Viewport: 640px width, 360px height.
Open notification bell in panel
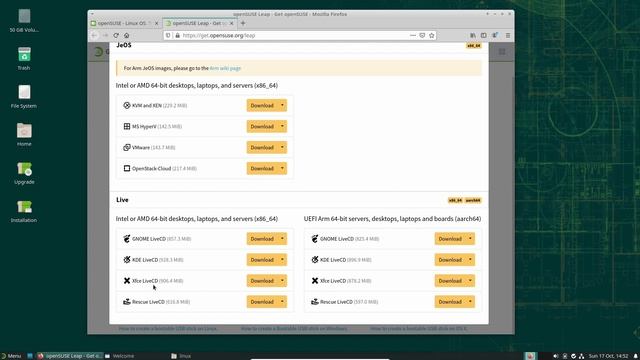636,356
